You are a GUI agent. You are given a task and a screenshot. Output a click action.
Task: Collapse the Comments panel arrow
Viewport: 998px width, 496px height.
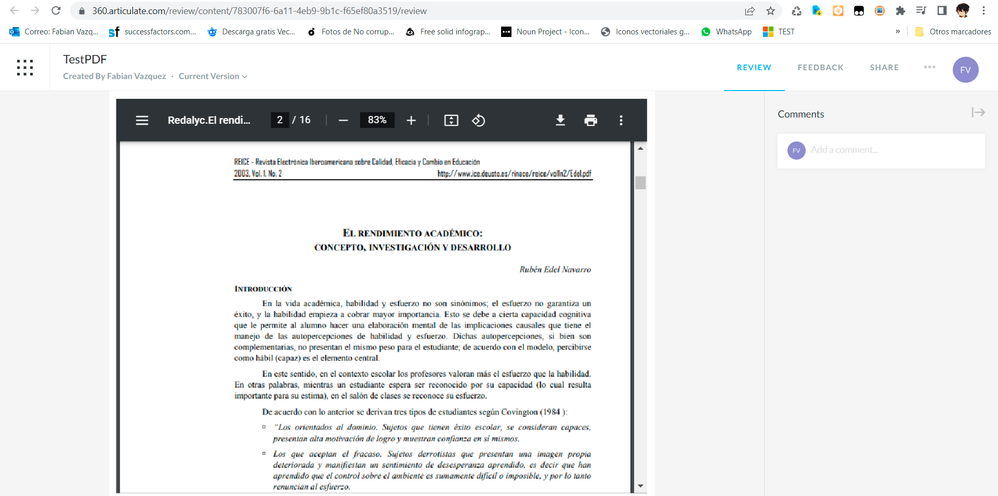[x=978, y=113]
